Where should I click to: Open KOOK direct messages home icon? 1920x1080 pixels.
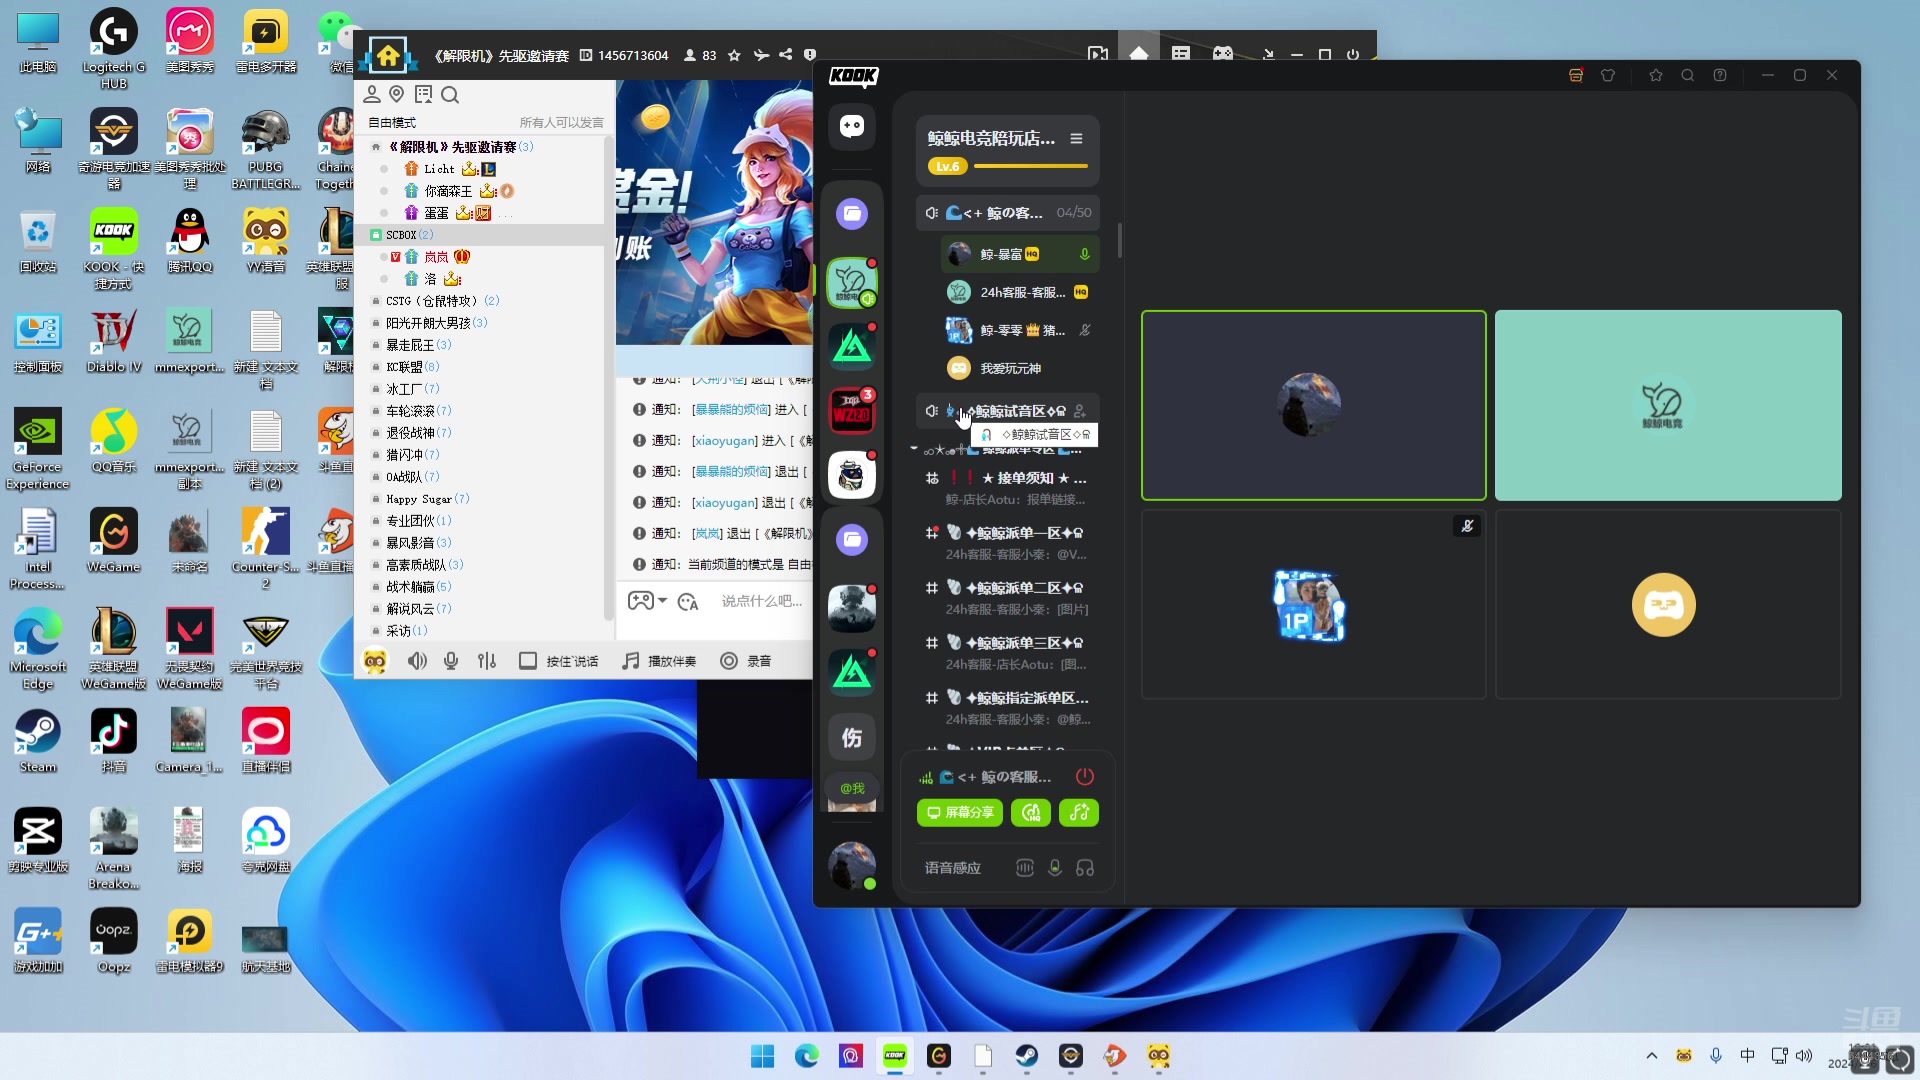point(852,126)
